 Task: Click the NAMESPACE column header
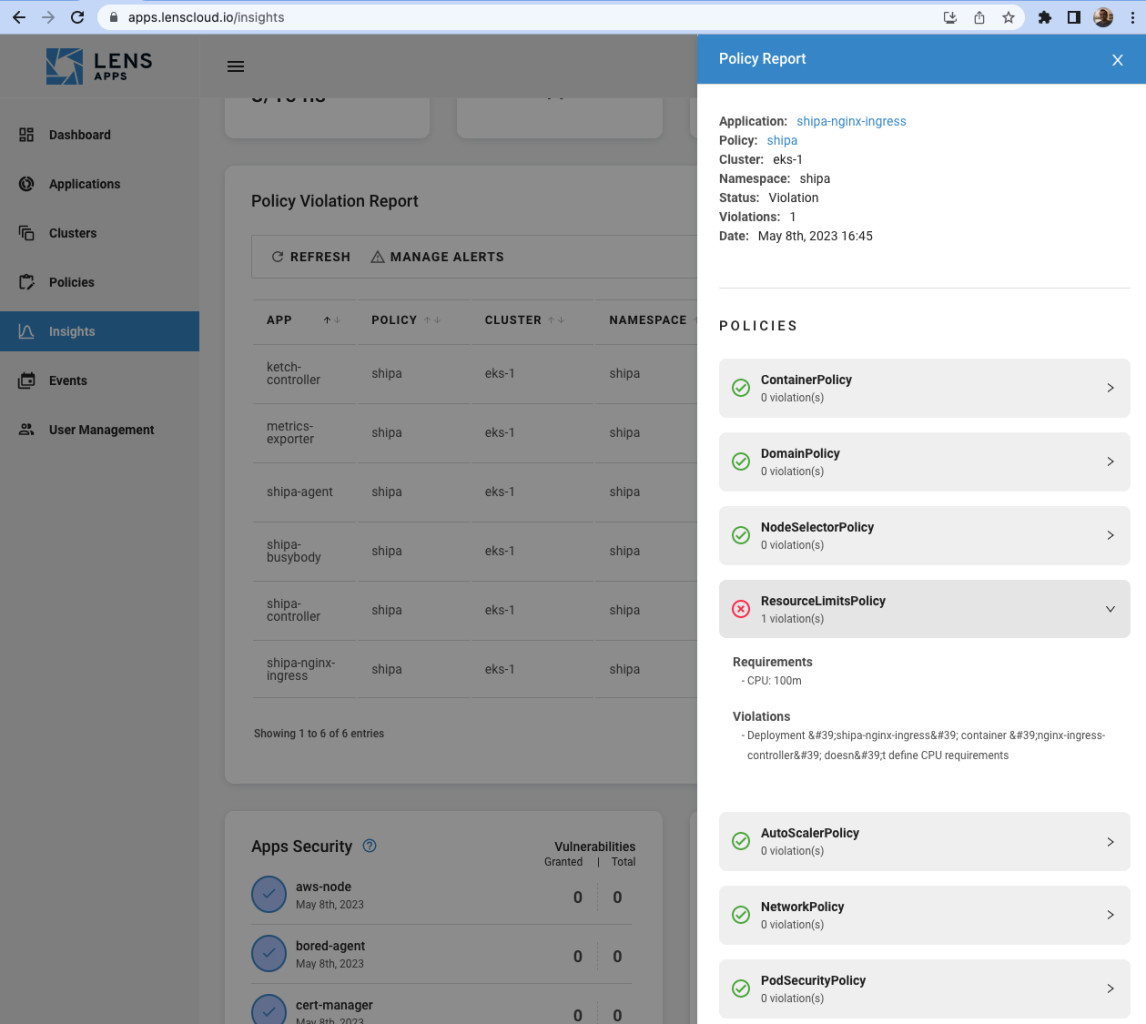click(x=648, y=320)
